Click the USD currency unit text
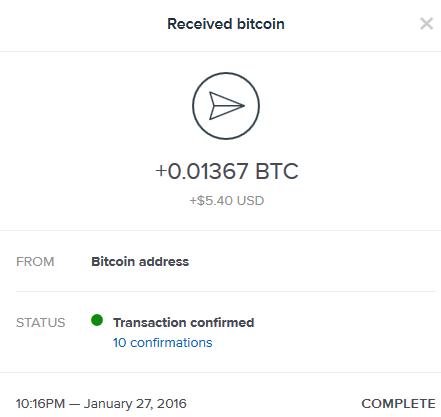441x417 pixels. click(x=250, y=201)
